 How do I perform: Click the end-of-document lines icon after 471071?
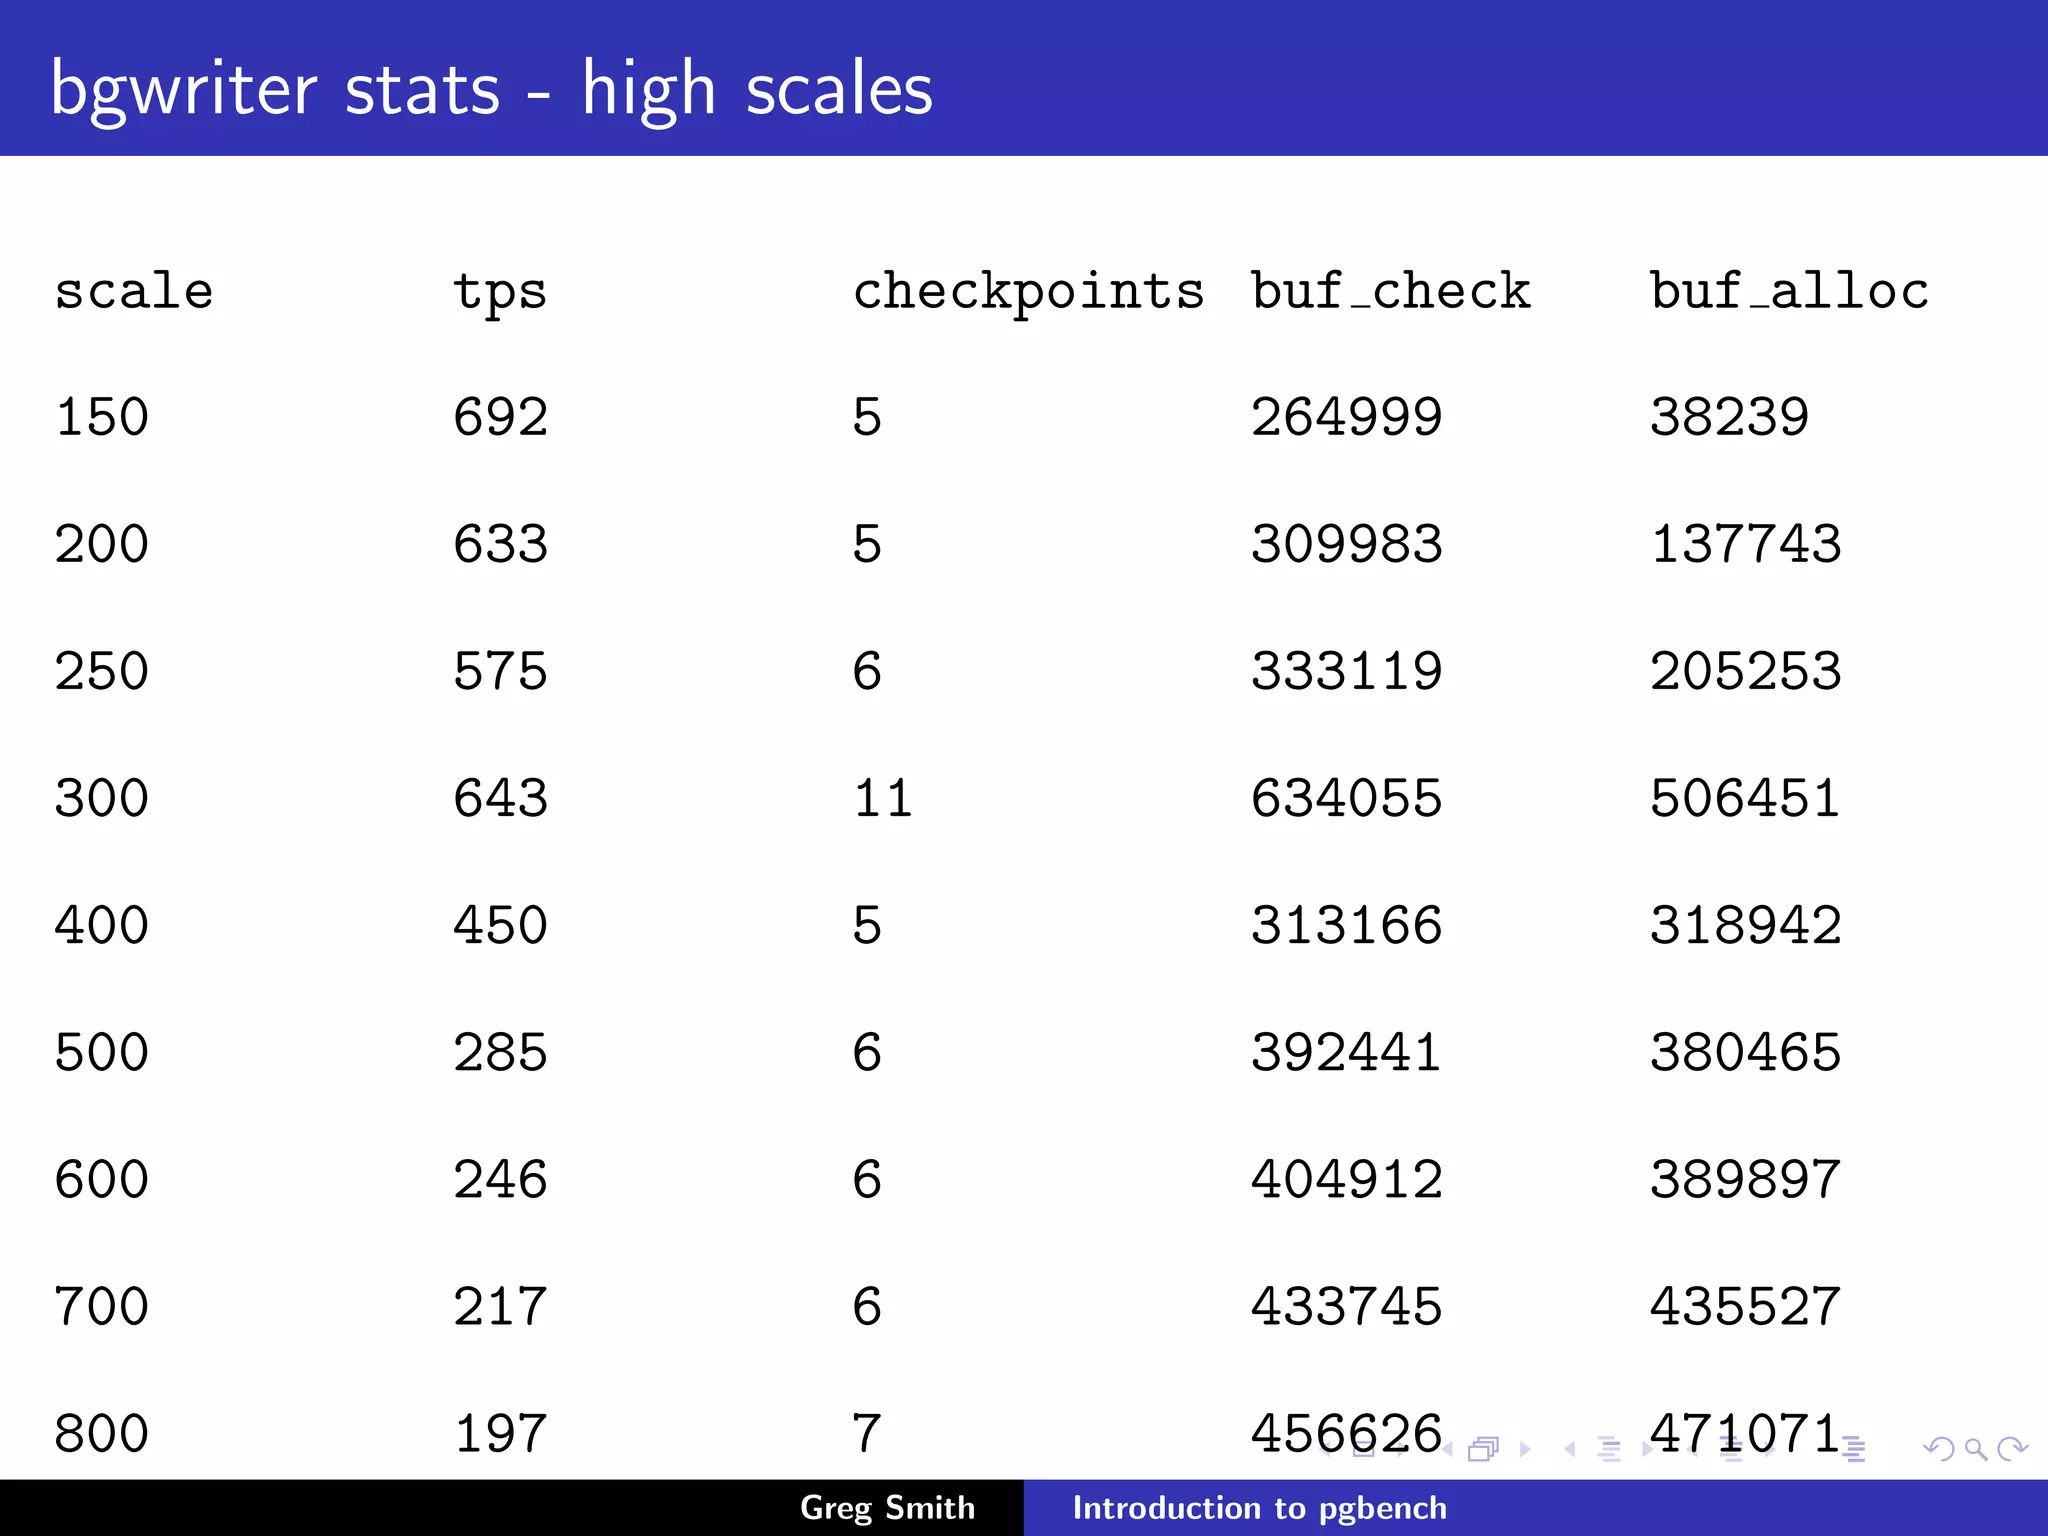click(x=1855, y=1448)
